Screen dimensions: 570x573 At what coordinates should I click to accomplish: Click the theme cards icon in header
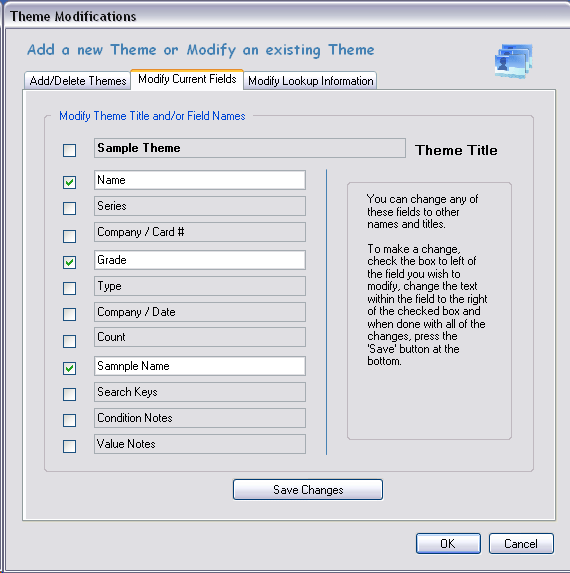513,61
